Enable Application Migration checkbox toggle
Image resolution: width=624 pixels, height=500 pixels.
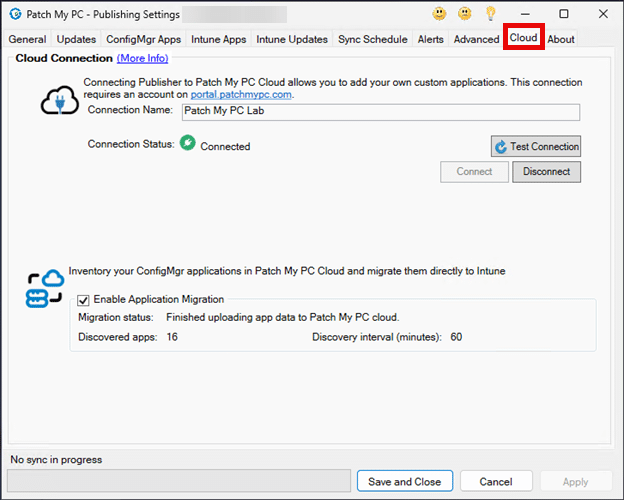pos(84,299)
